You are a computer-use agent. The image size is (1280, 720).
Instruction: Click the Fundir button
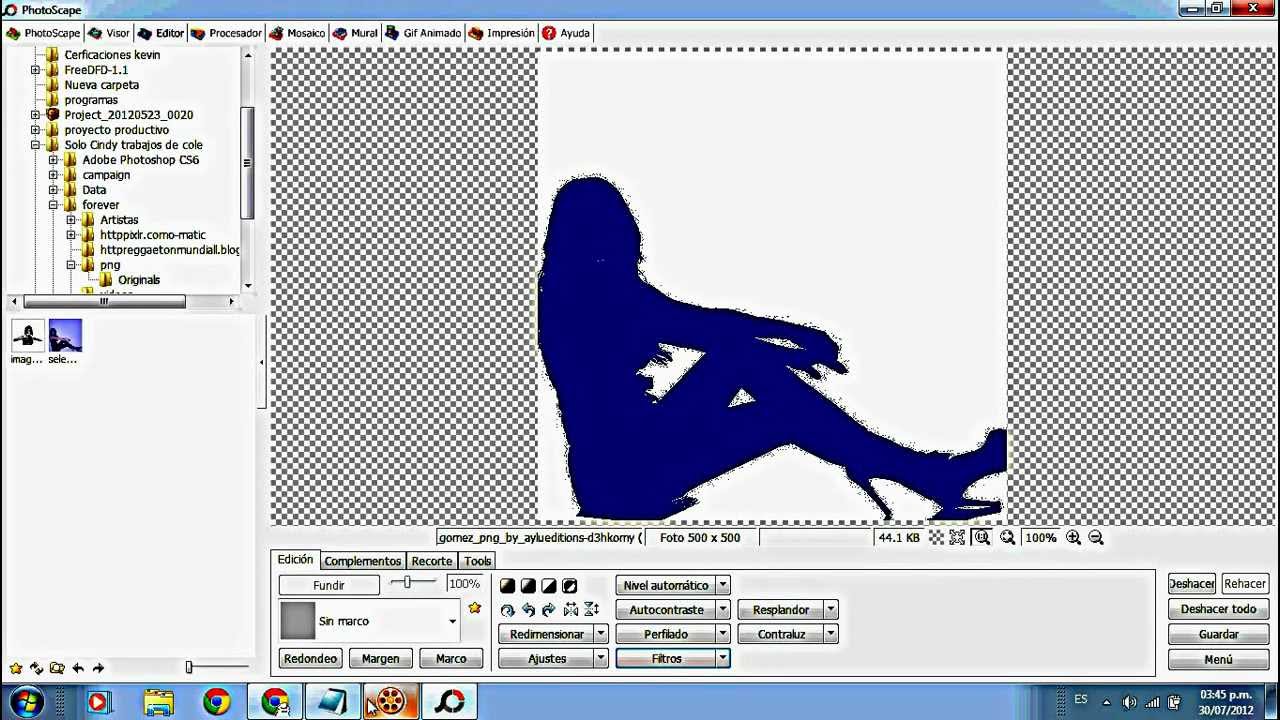coord(329,586)
